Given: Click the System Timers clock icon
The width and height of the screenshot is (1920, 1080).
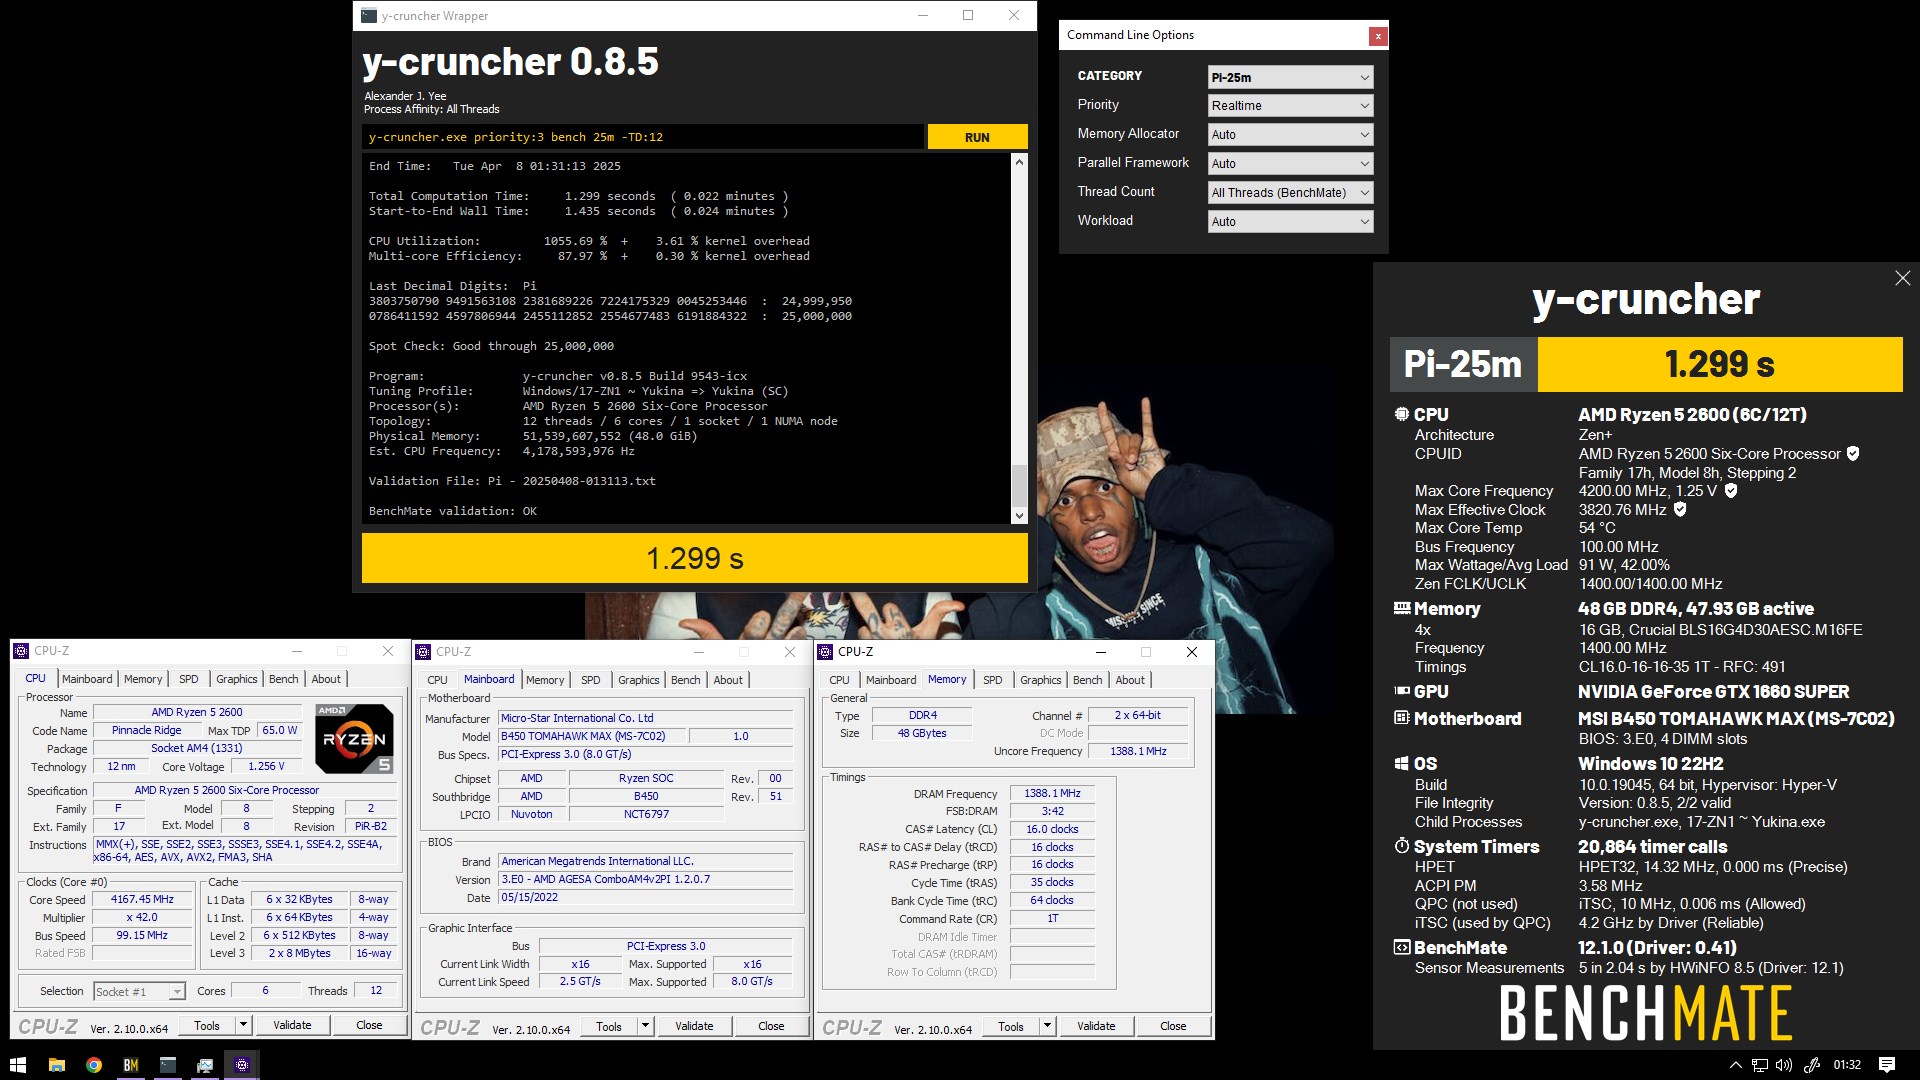Looking at the screenshot, I should click(x=1401, y=846).
